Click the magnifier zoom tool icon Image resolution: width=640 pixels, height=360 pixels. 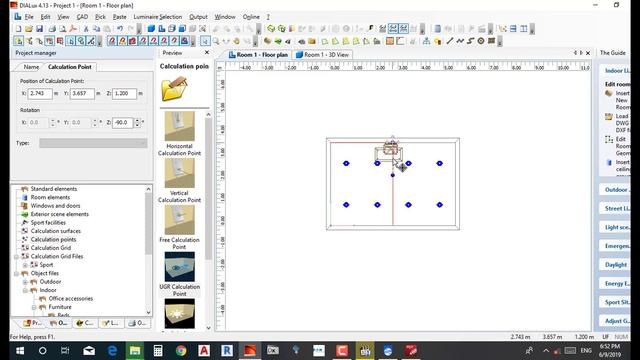coord(216,41)
